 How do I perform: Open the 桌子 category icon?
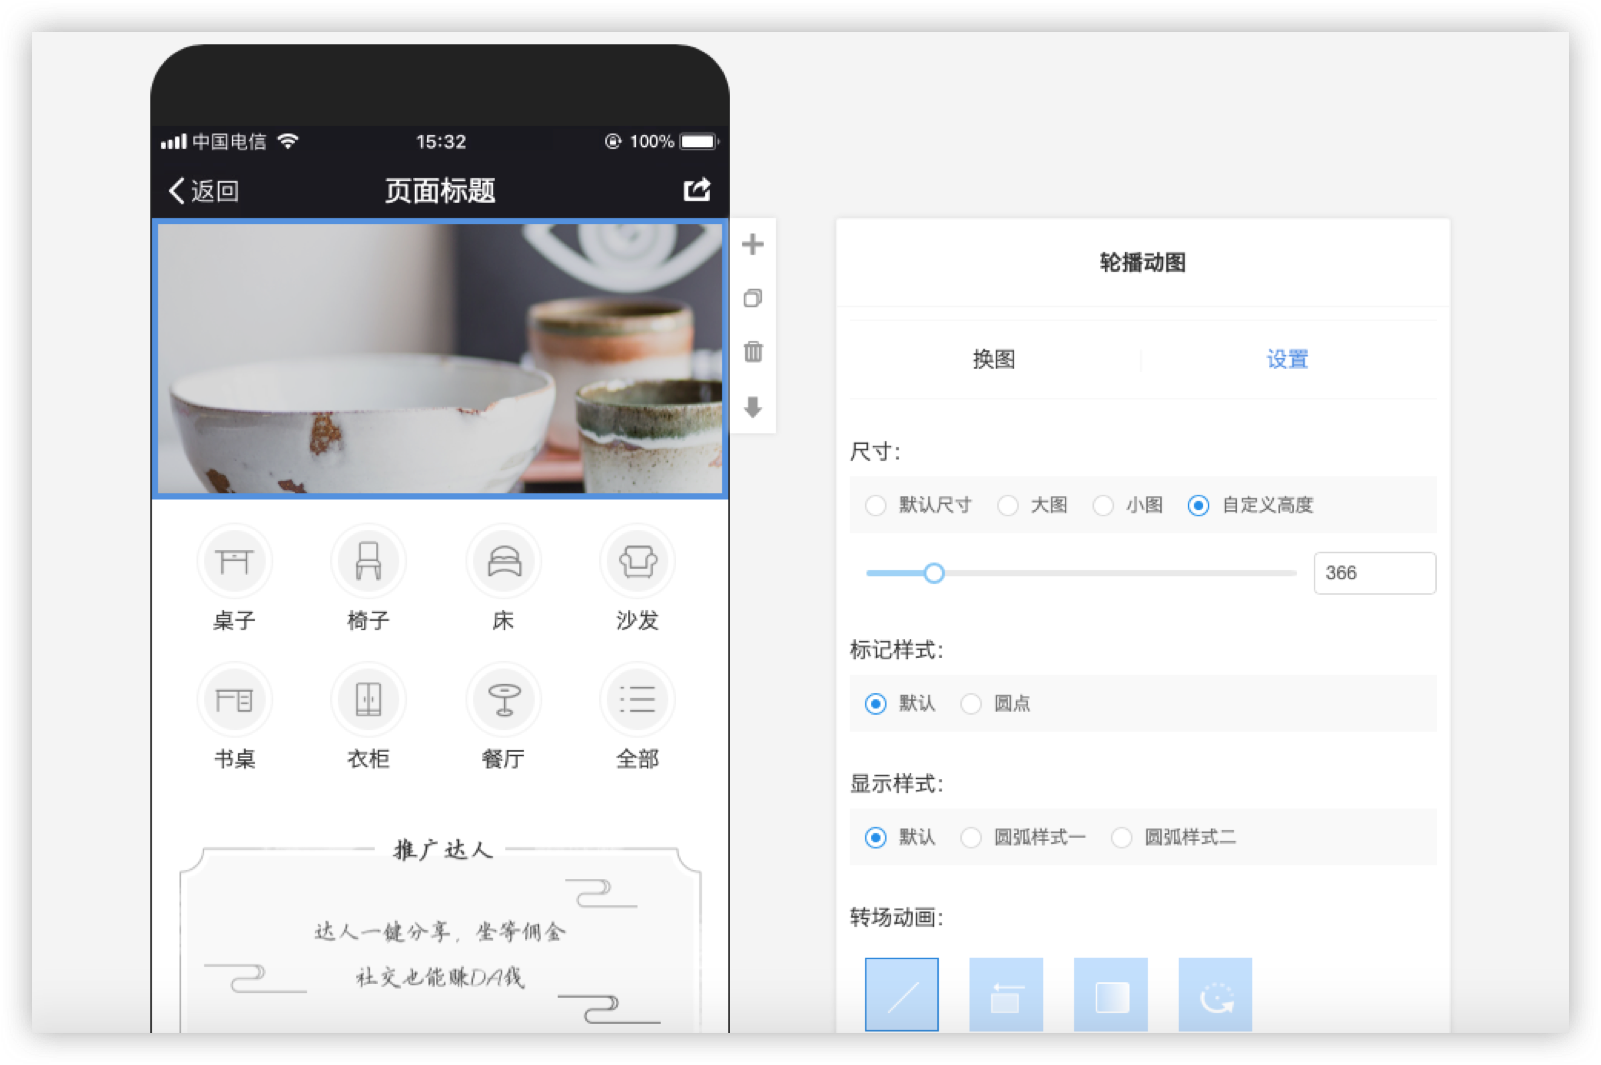coord(234,561)
